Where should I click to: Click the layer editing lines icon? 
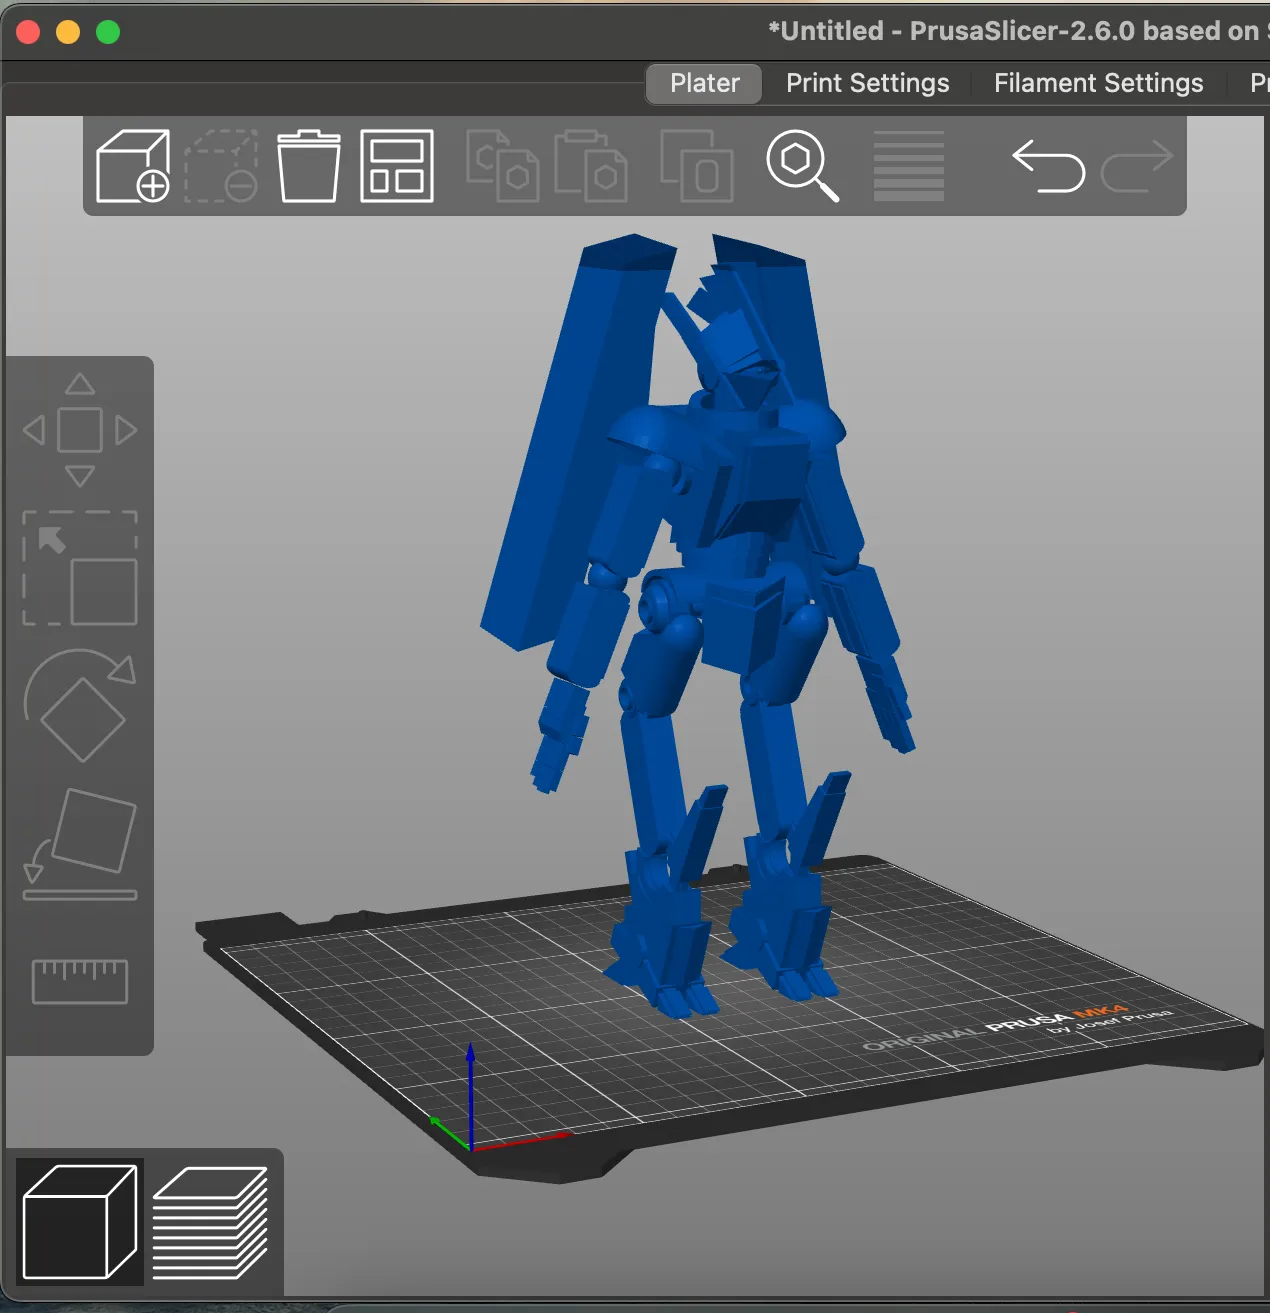(909, 166)
